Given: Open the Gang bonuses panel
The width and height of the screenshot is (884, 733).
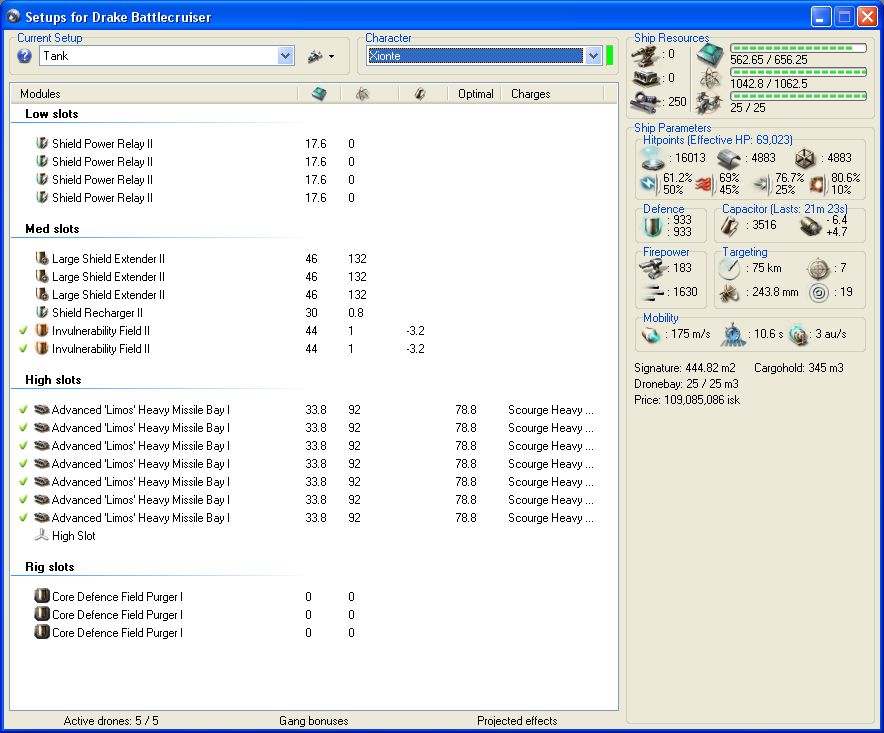Looking at the screenshot, I should tap(313, 721).
